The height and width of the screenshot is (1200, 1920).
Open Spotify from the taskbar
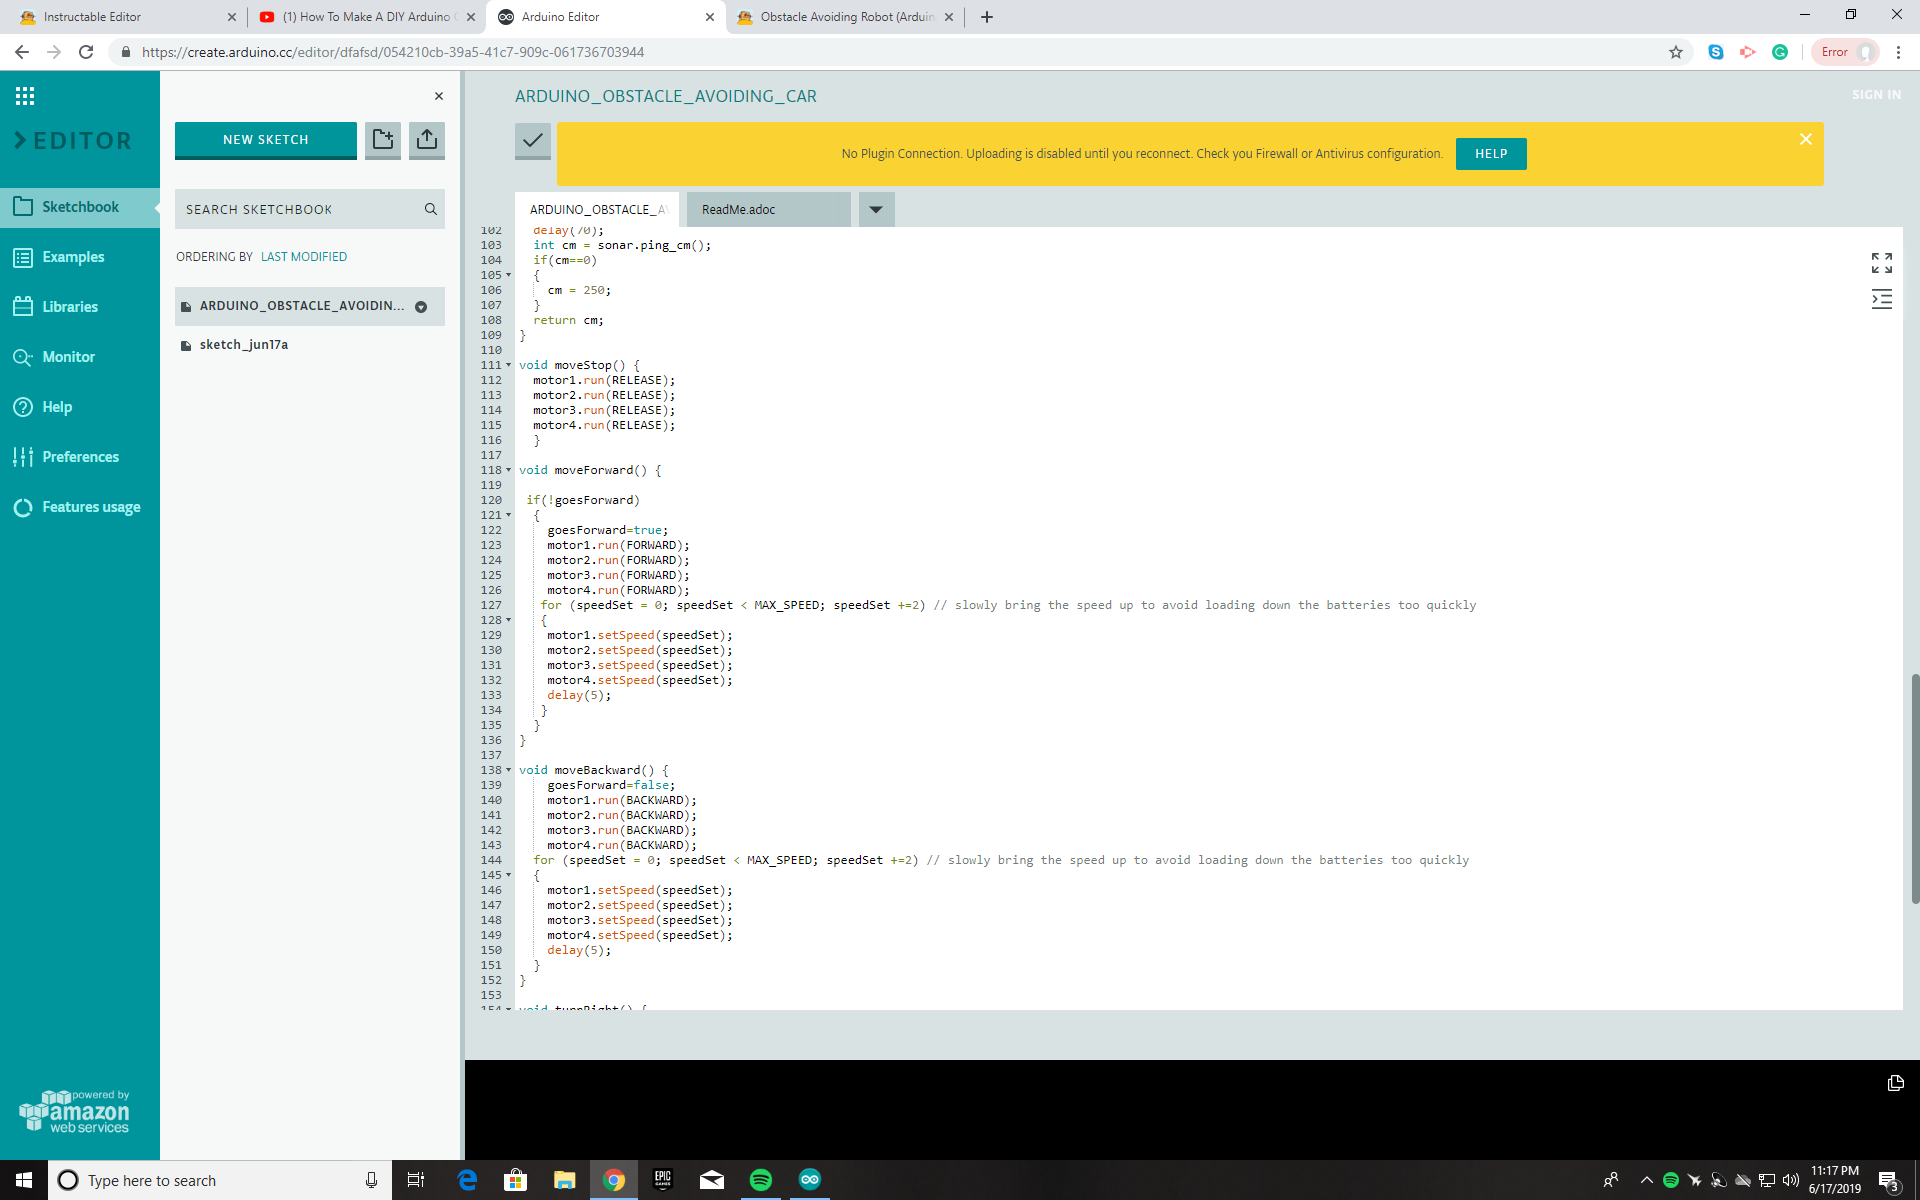[x=760, y=1180]
